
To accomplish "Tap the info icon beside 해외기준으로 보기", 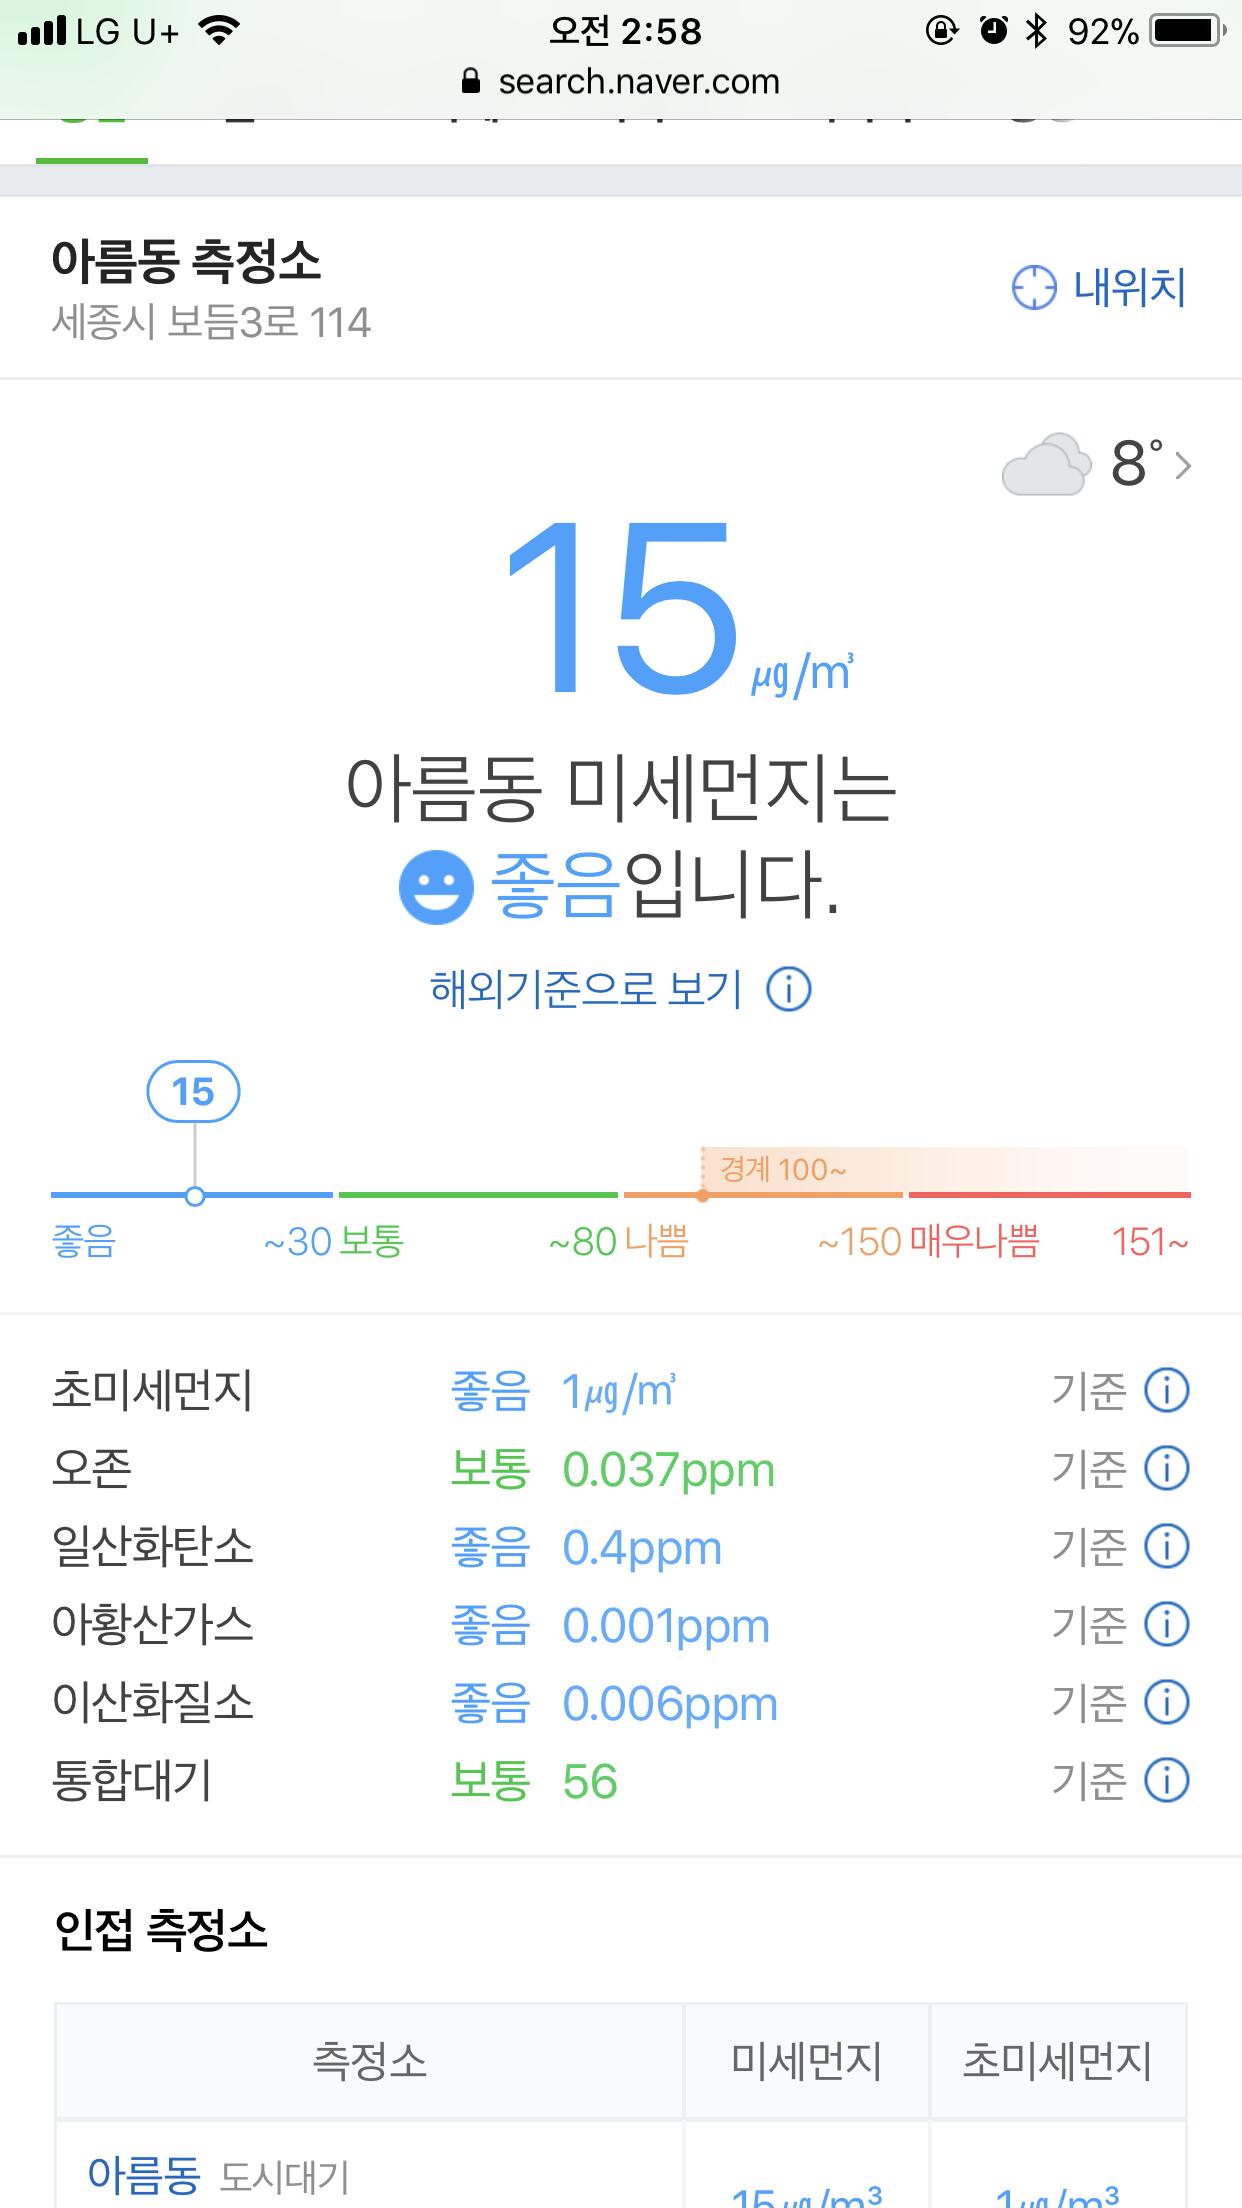I will [789, 989].
